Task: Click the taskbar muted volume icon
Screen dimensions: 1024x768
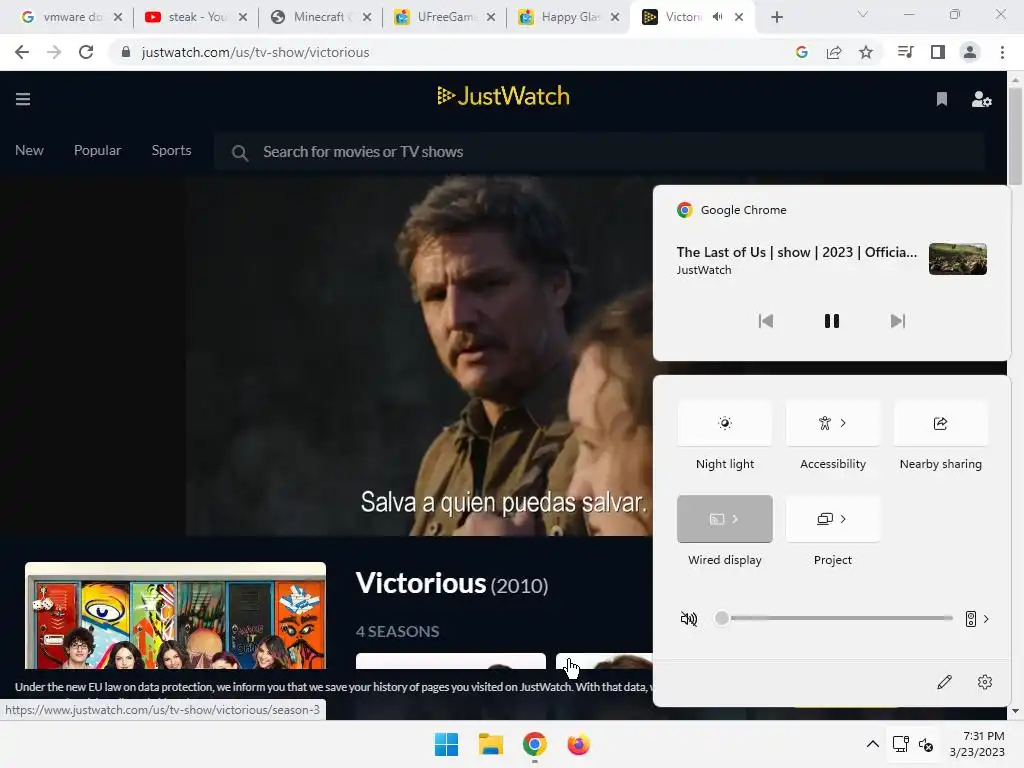Action: tap(926, 744)
